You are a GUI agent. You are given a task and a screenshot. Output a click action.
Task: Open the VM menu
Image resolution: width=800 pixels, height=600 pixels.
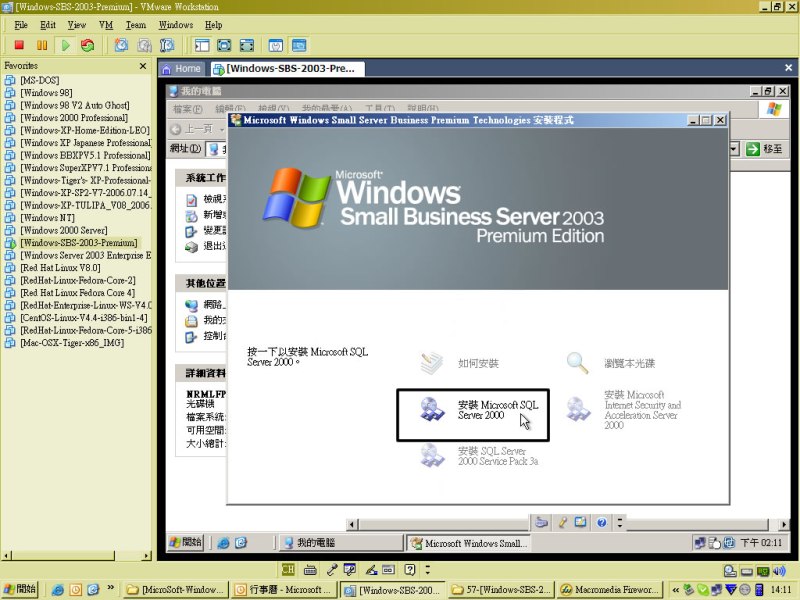pyautogui.click(x=106, y=25)
